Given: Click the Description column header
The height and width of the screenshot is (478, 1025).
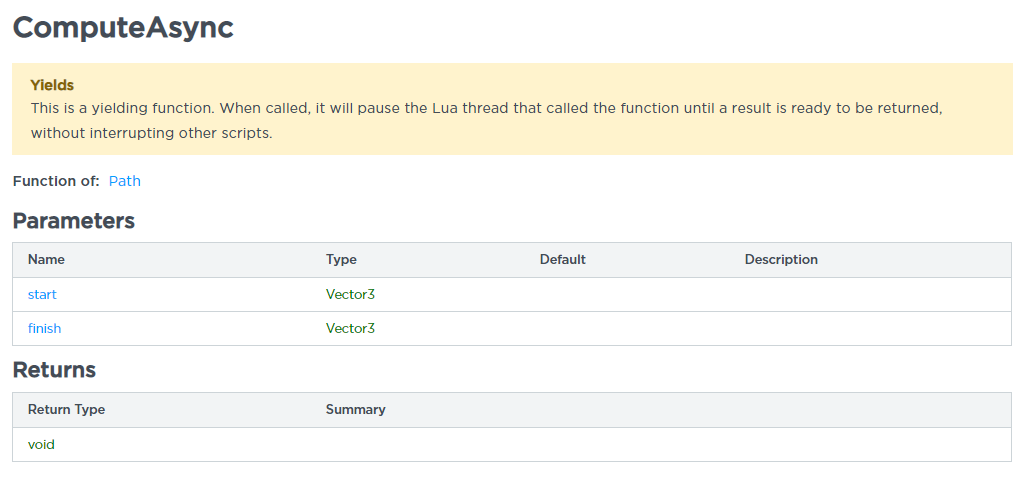Looking at the screenshot, I should click(x=781, y=259).
